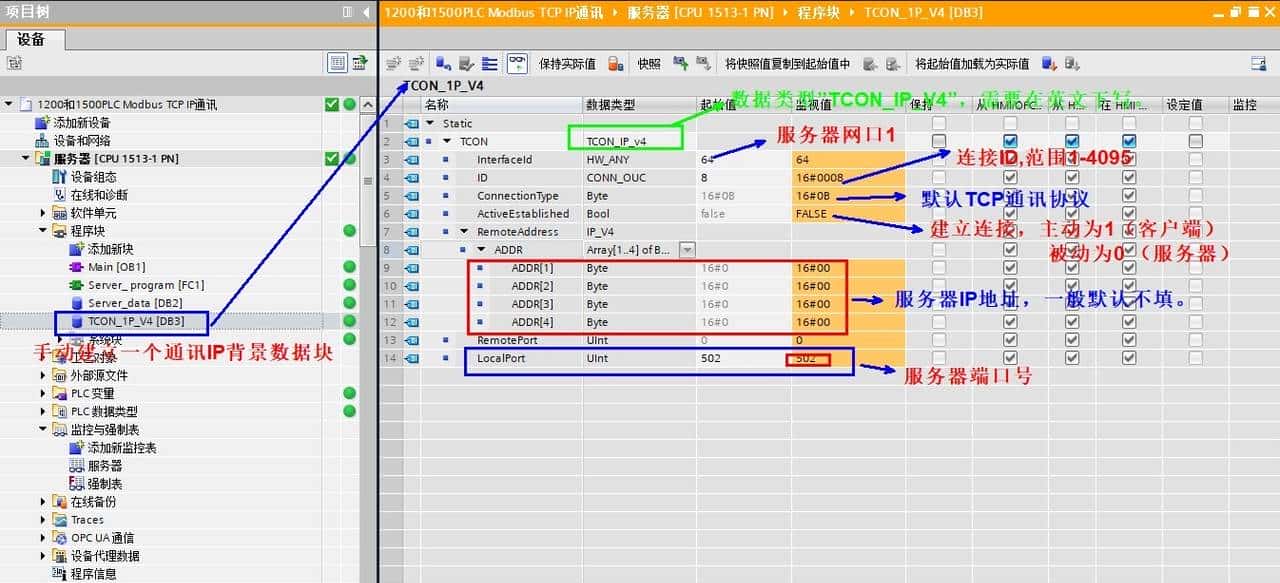The height and width of the screenshot is (583, 1280).
Task: Open the data type dropdown in ADDR row
Action: tap(687, 250)
